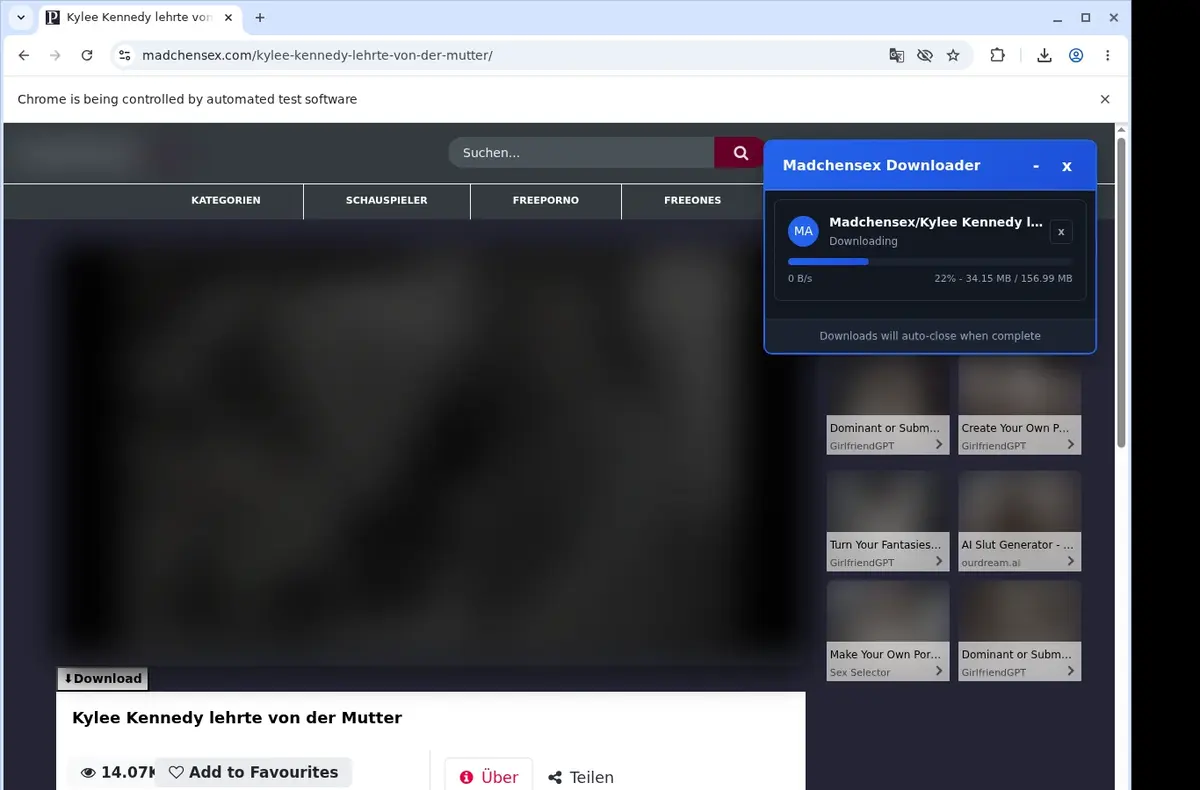This screenshot has width=1200, height=790.
Task: Dismiss the automated test software infobar
Action: [x=1105, y=99]
